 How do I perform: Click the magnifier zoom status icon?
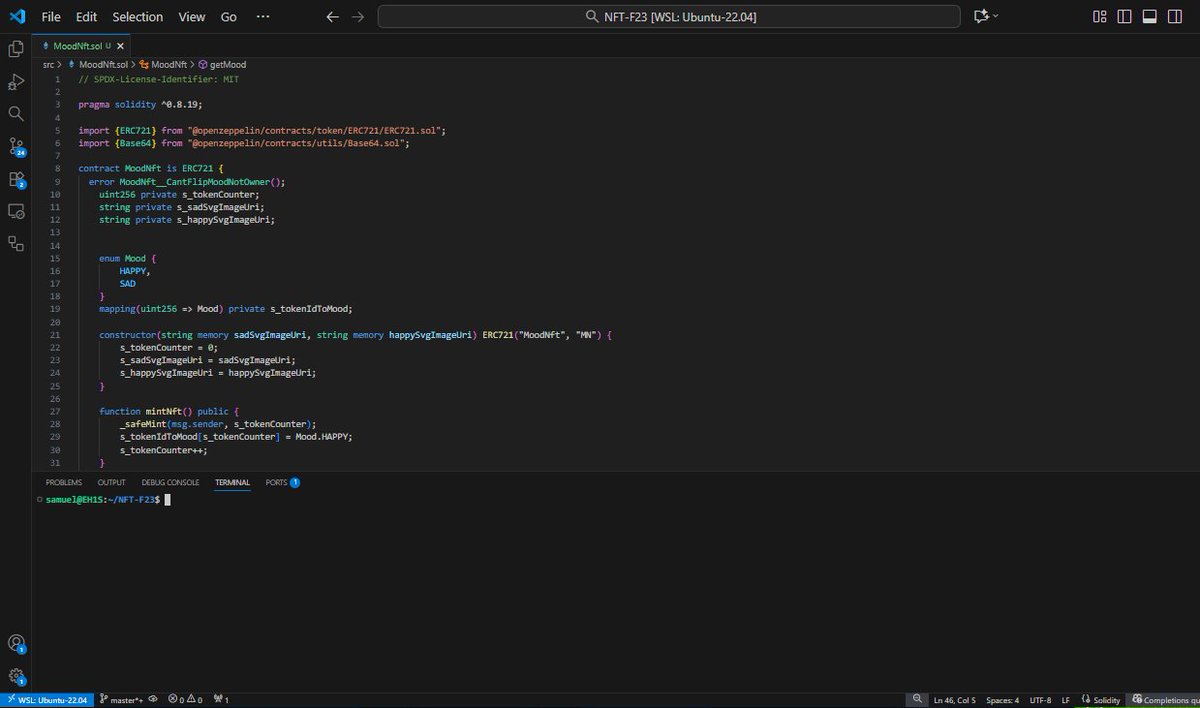pos(917,700)
